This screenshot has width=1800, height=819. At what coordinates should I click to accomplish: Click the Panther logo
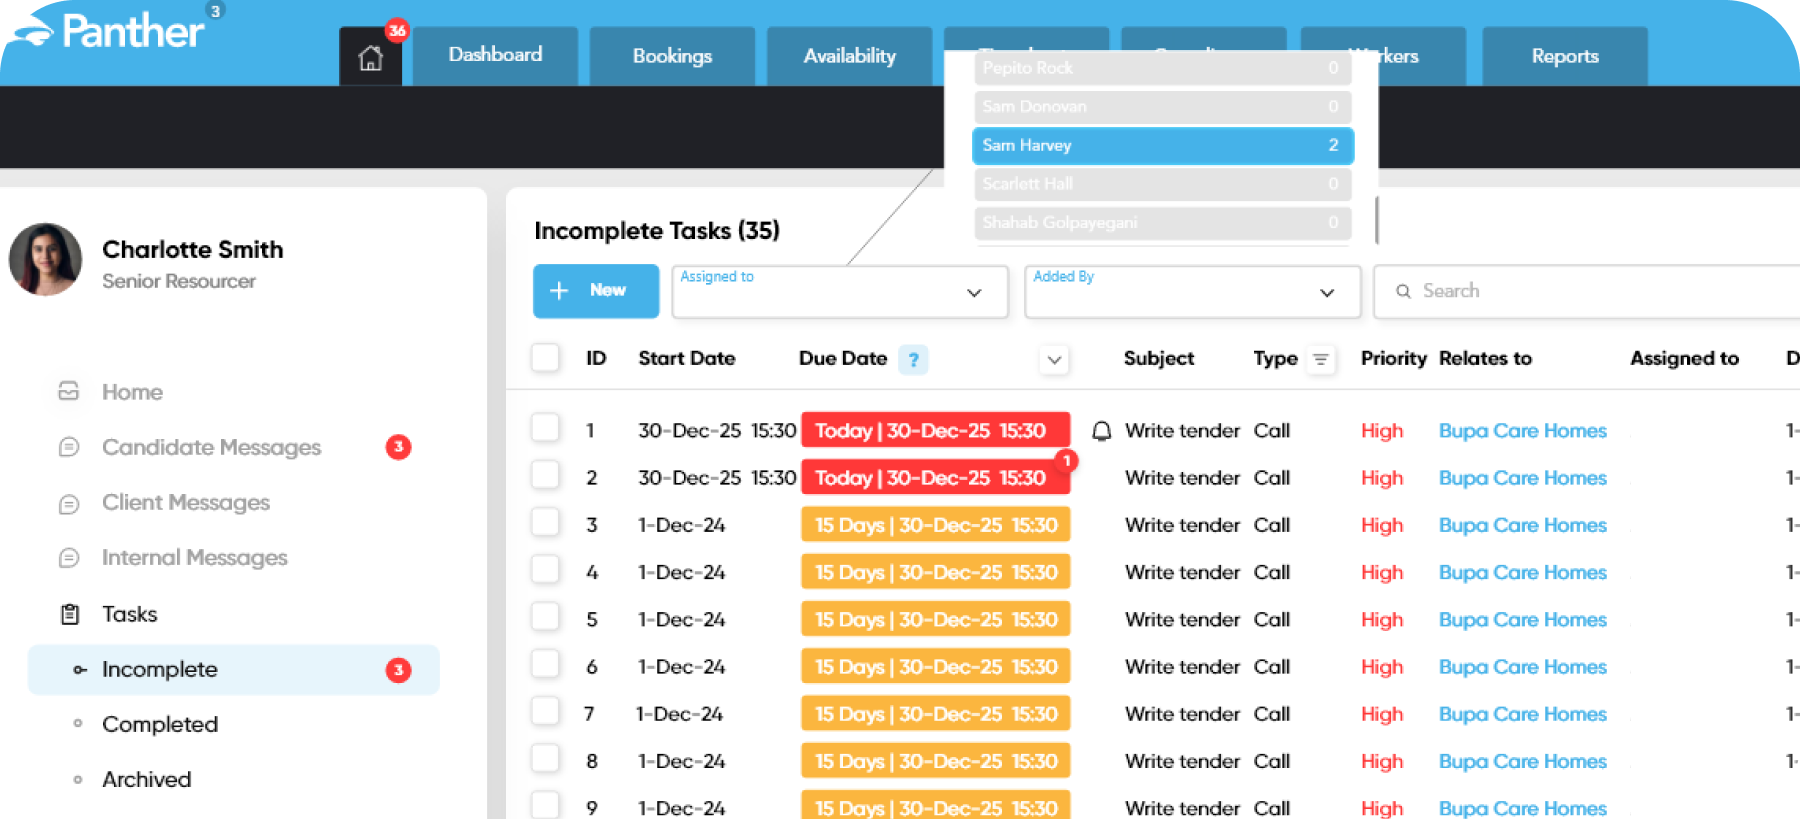110,31
